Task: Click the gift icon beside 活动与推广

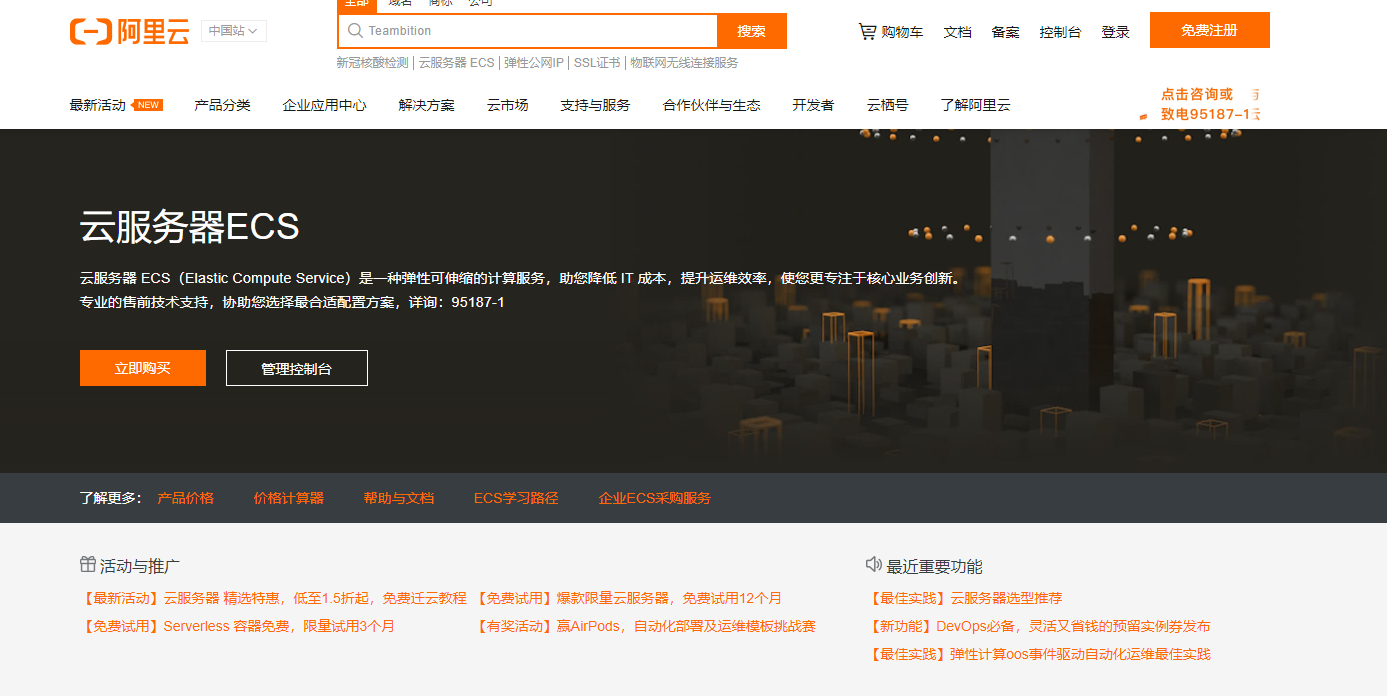Action: (x=88, y=564)
